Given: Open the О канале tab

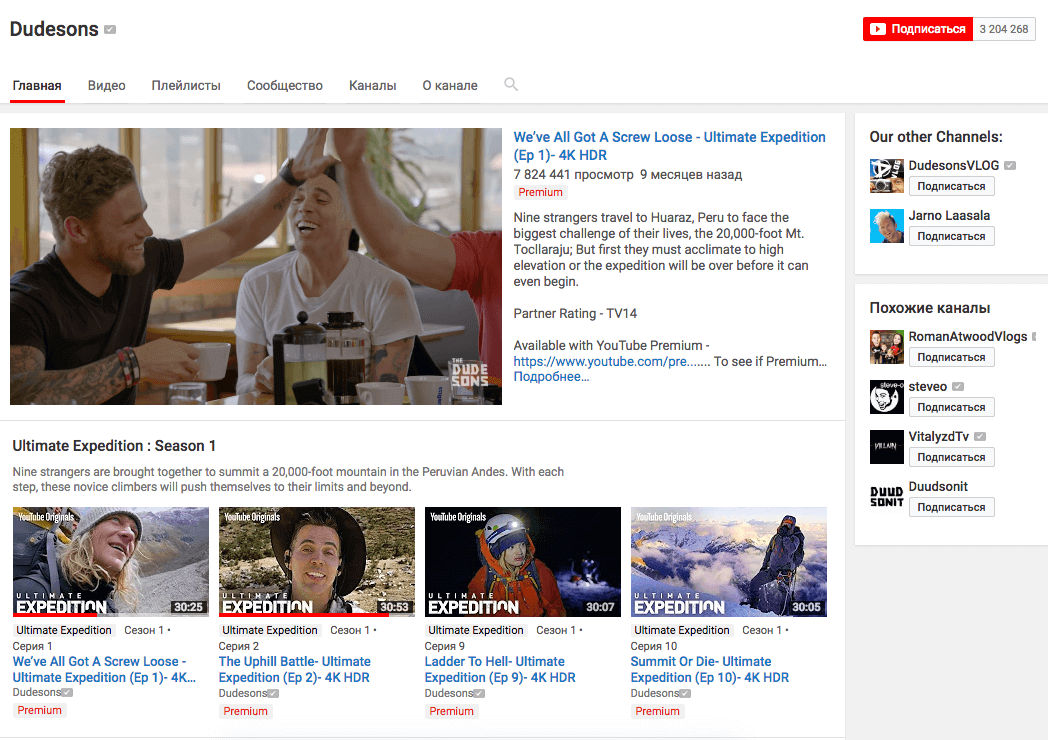Looking at the screenshot, I should click(450, 86).
